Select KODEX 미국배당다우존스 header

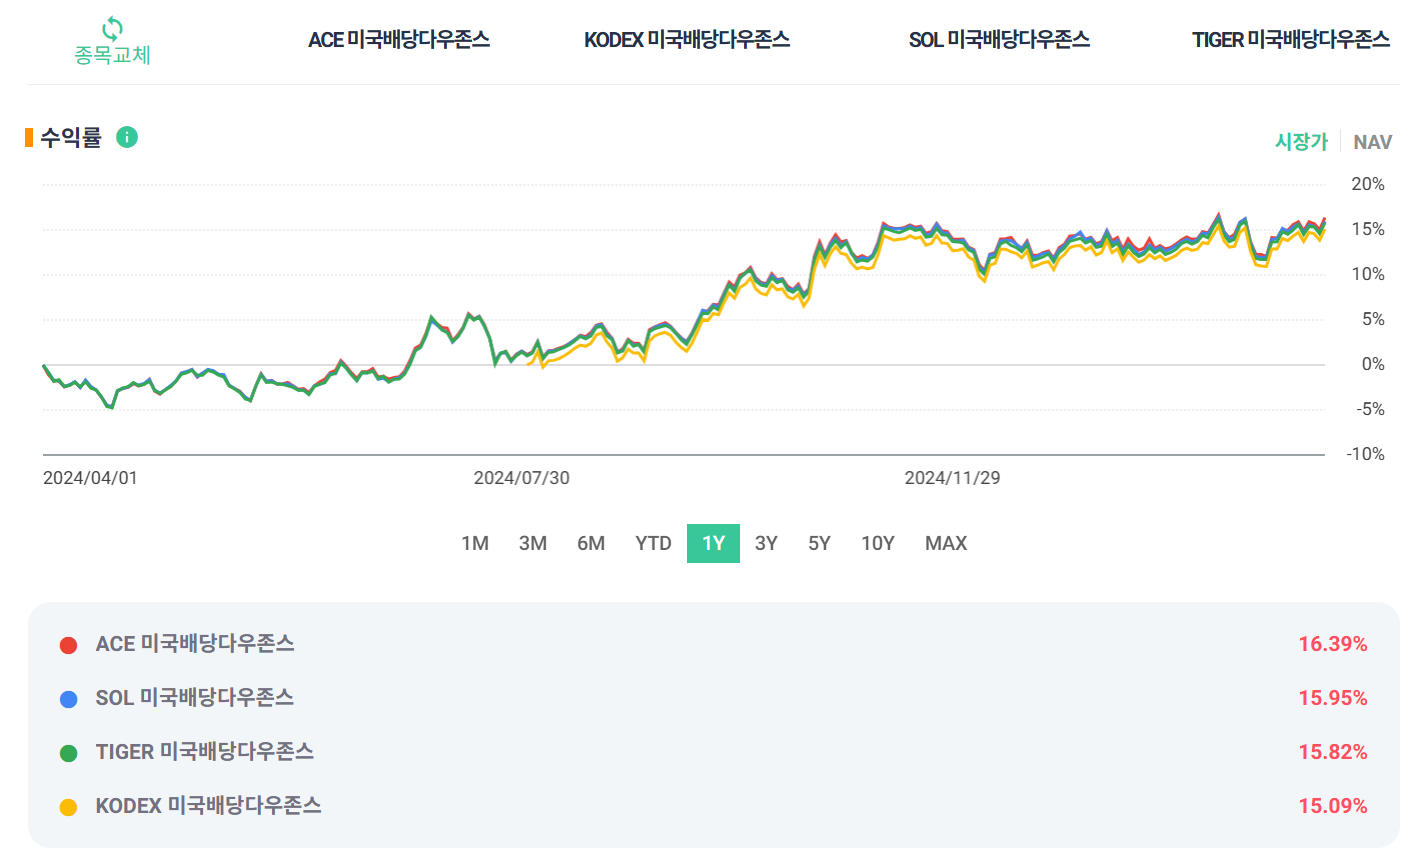click(x=687, y=40)
